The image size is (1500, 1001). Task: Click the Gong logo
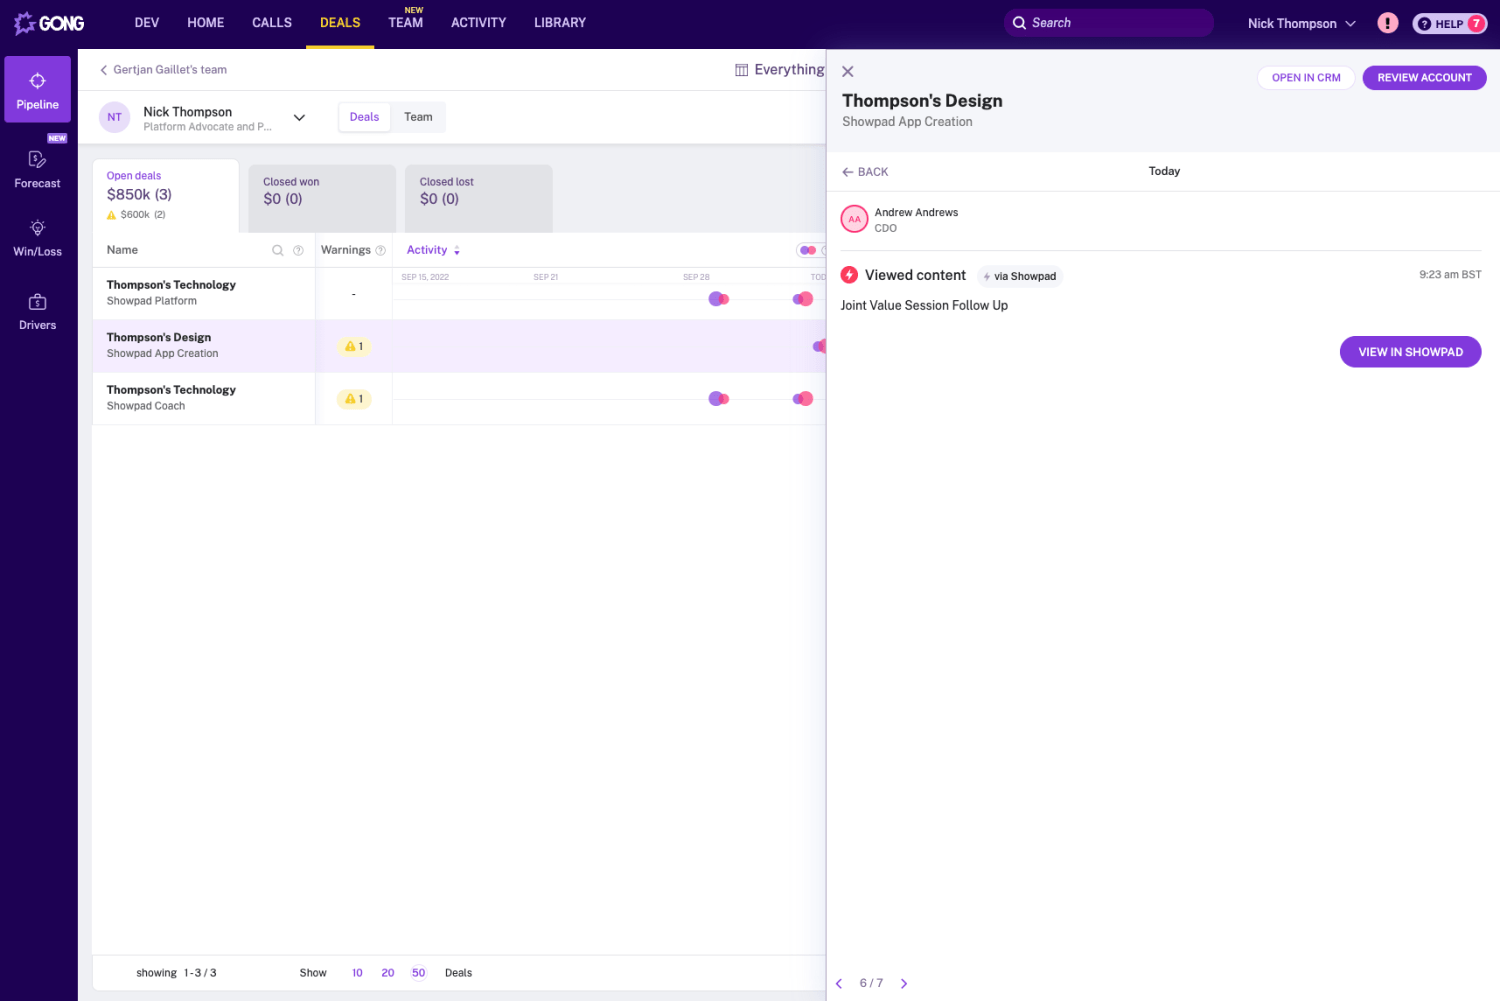tap(49, 23)
